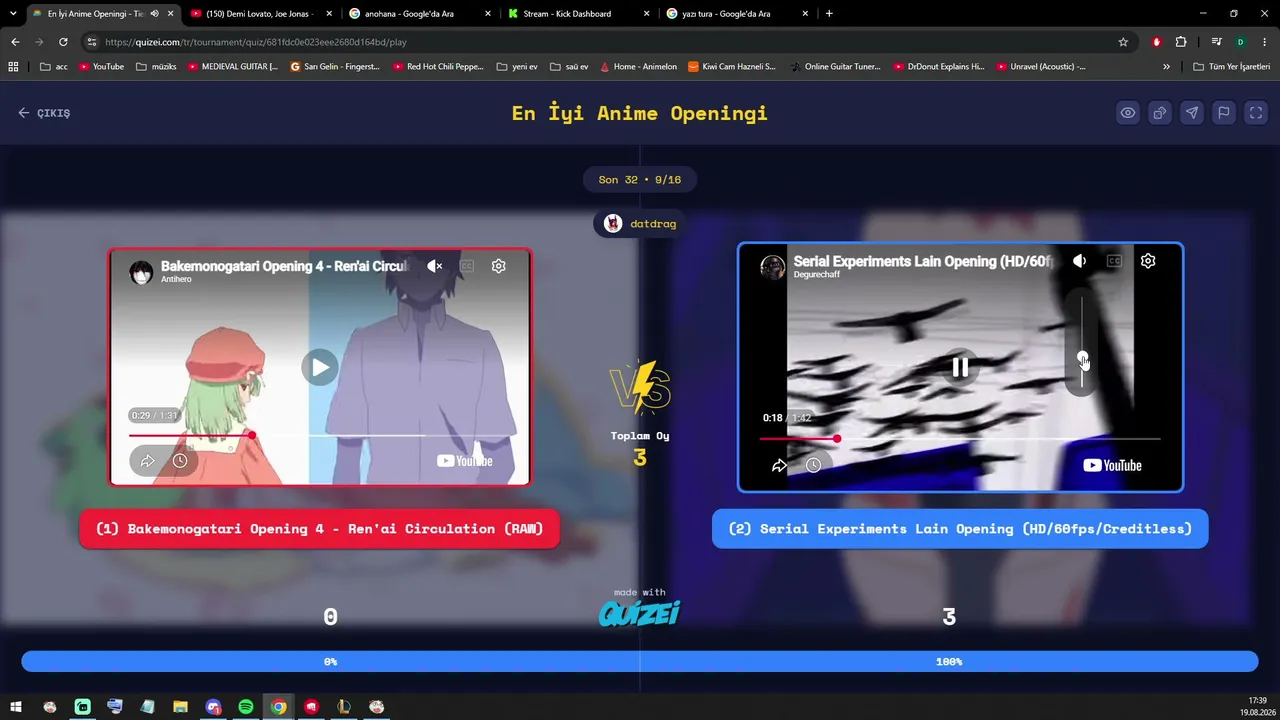Mute the En İyi Anime Openingi tab audio

click(x=154, y=14)
